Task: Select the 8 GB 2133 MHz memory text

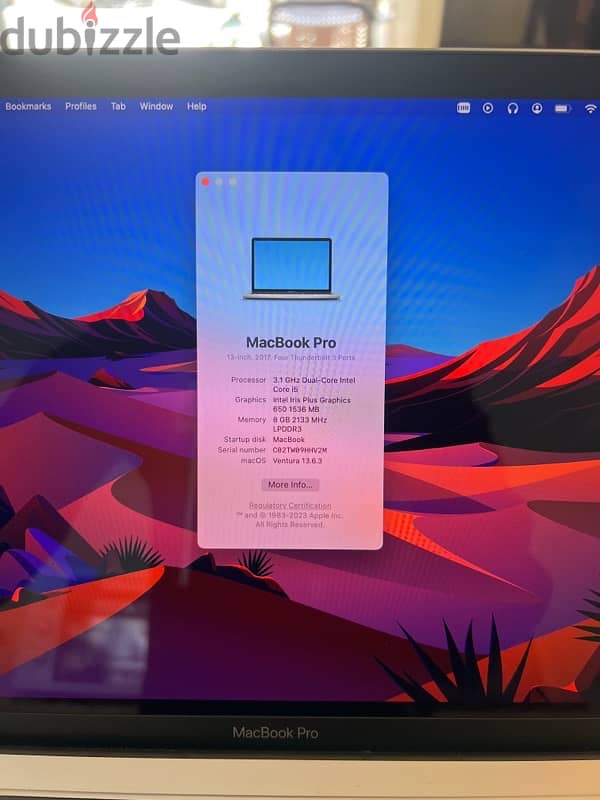Action: (x=300, y=424)
